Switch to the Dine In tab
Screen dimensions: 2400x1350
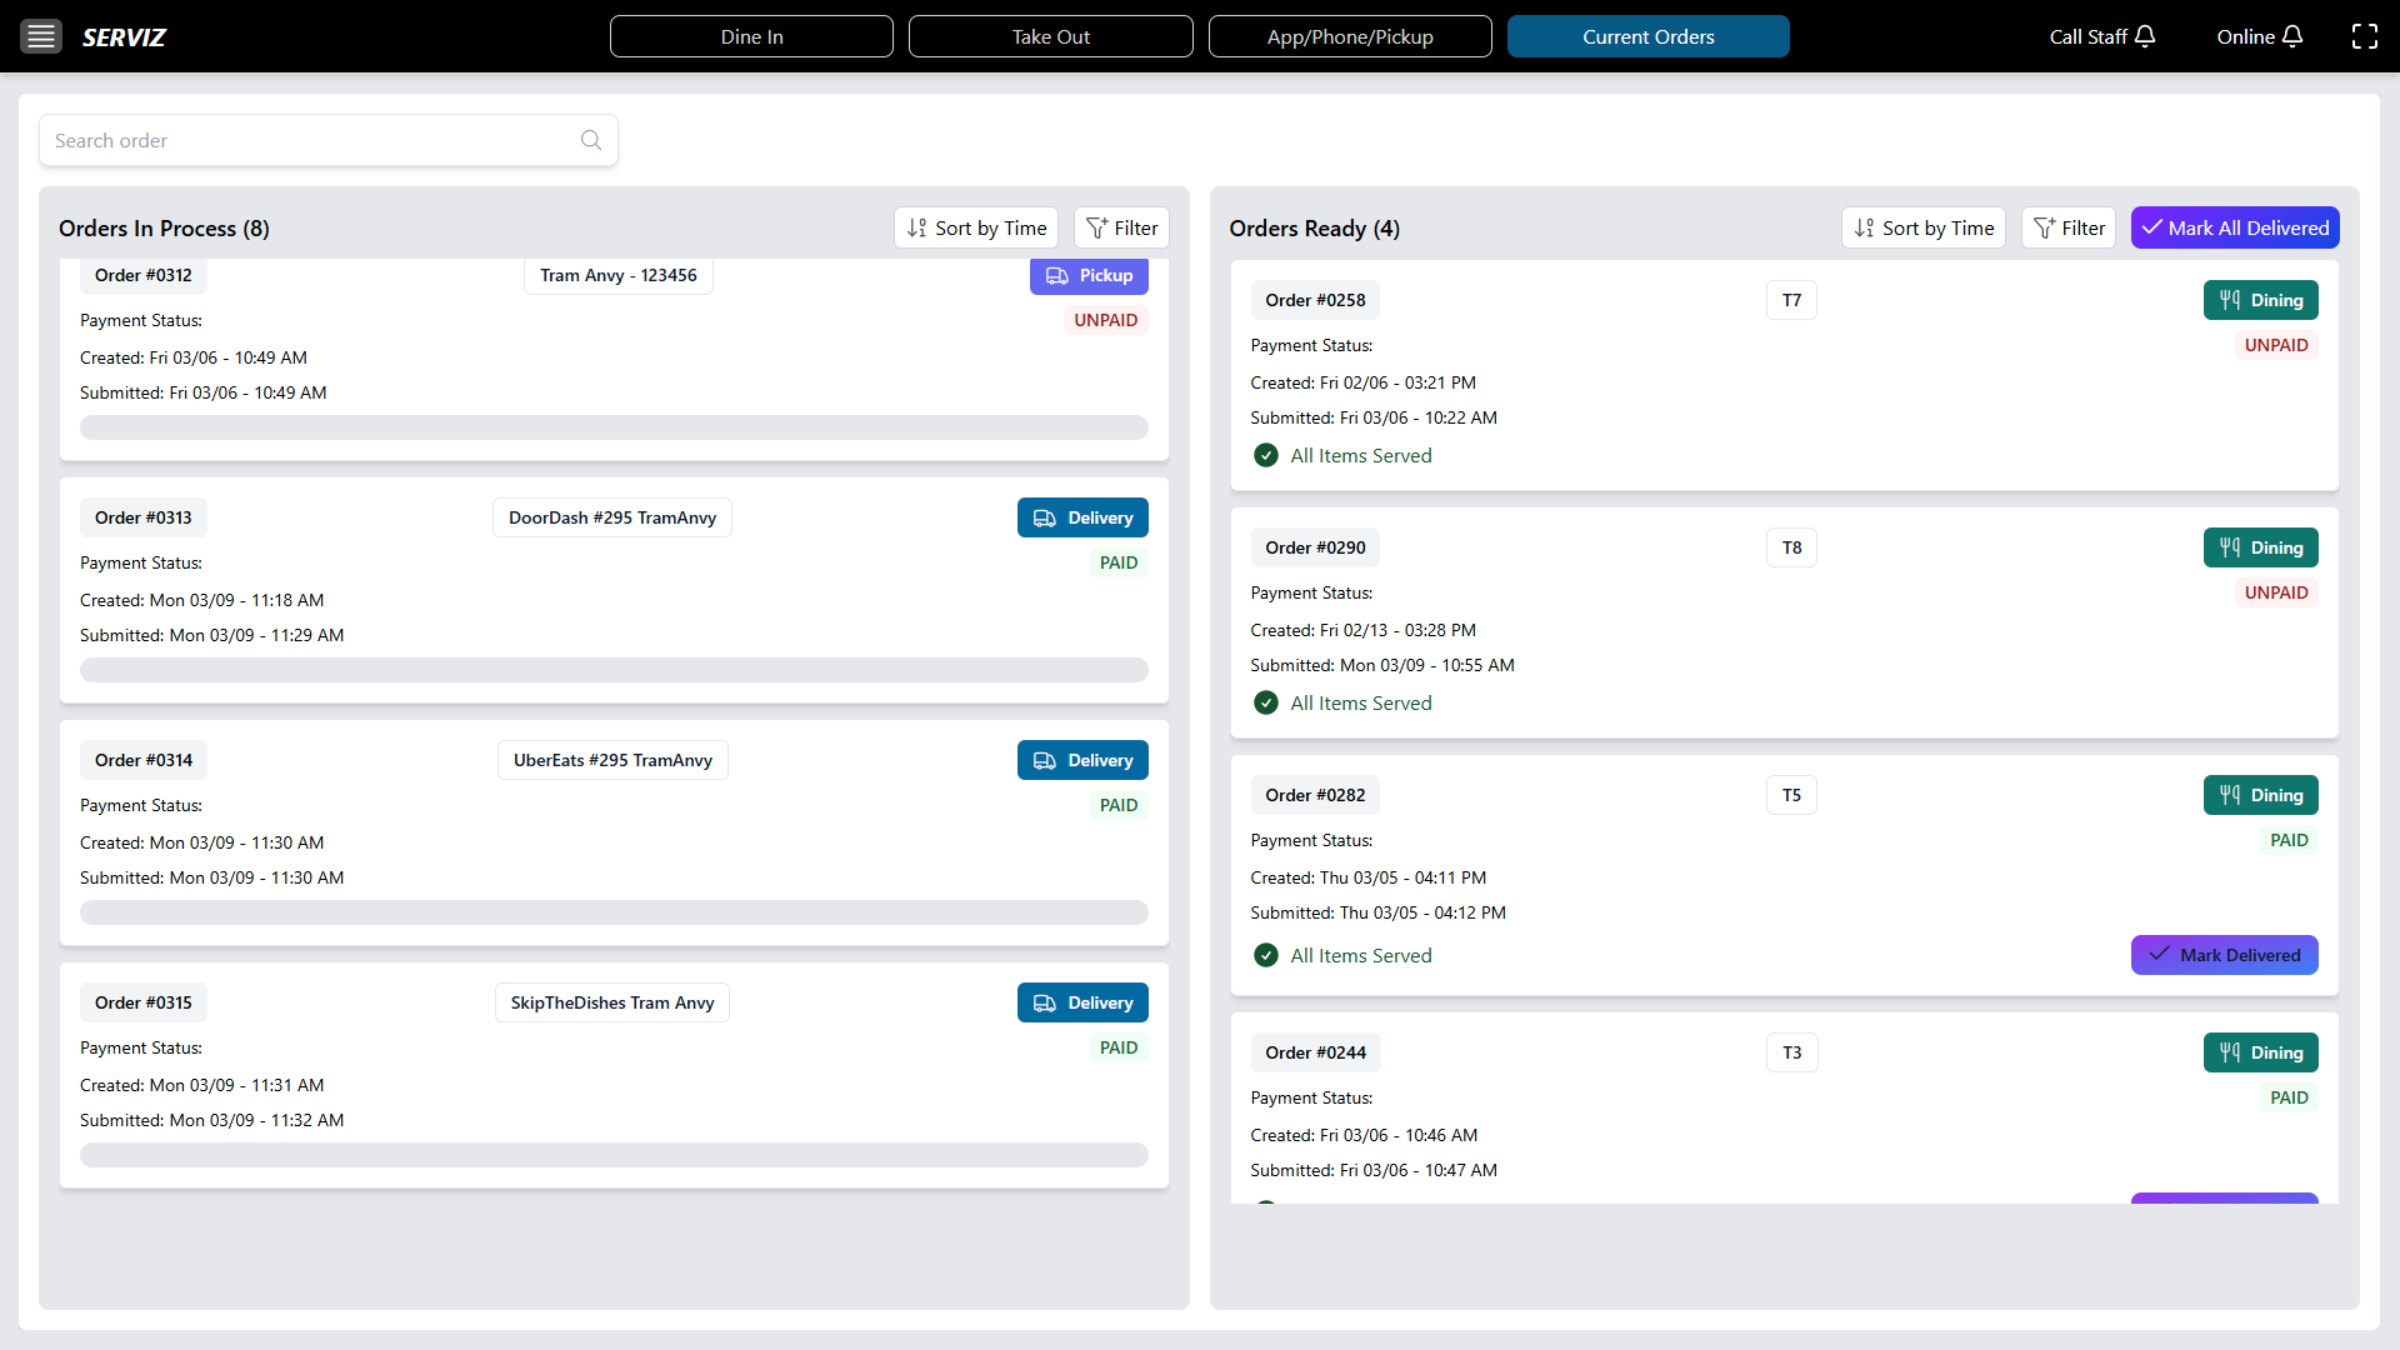(x=751, y=36)
